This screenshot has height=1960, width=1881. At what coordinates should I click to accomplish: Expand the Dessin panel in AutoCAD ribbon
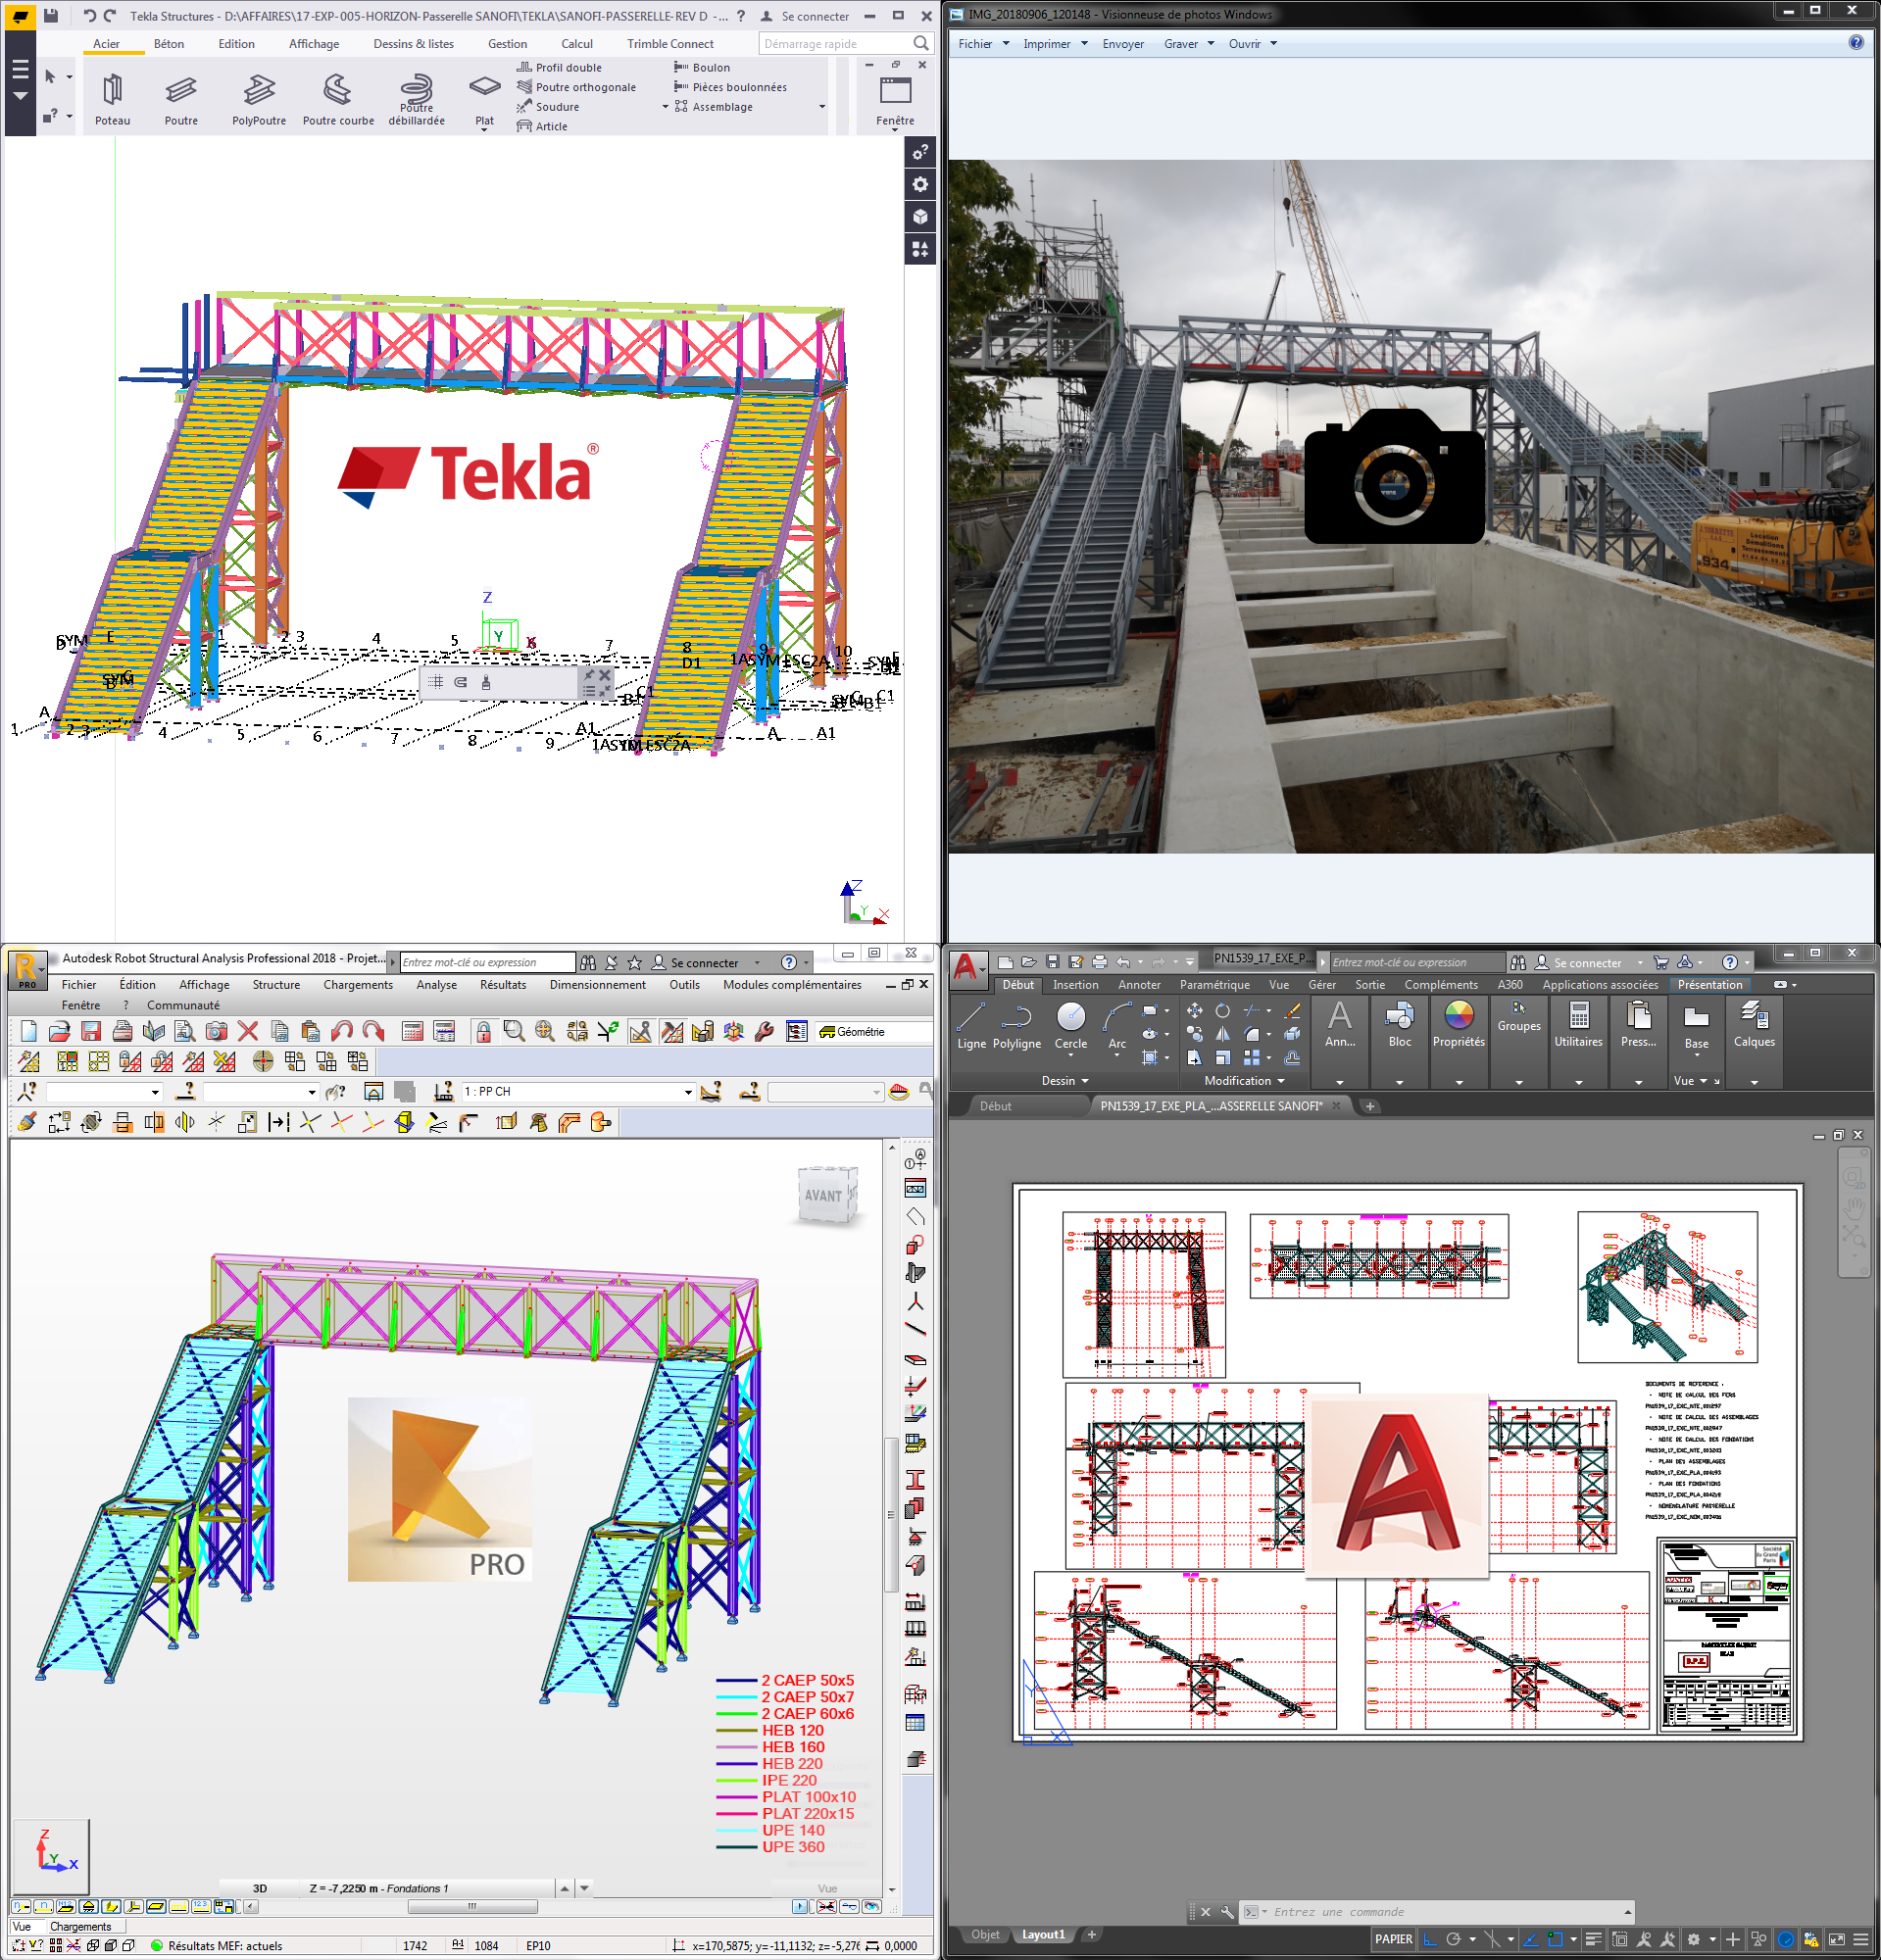pyautogui.click(x=1064, y=1081)
